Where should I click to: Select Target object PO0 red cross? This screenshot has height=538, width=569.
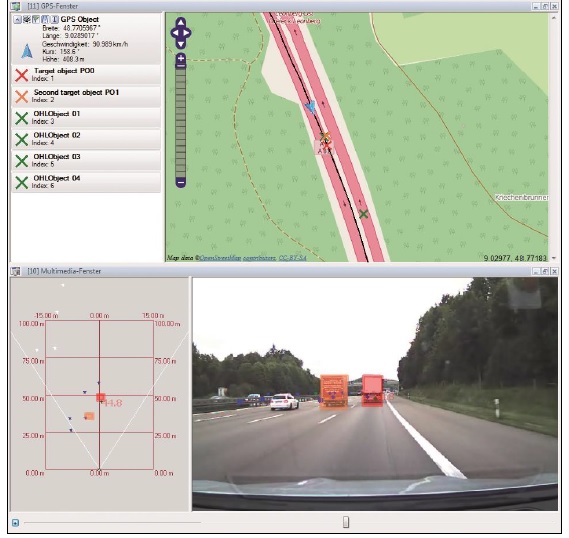tap(22, 75)
